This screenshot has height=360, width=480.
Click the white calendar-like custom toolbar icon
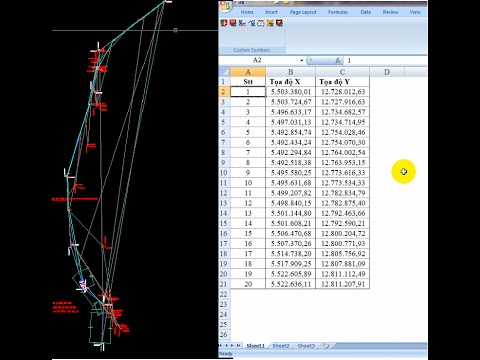261,23
